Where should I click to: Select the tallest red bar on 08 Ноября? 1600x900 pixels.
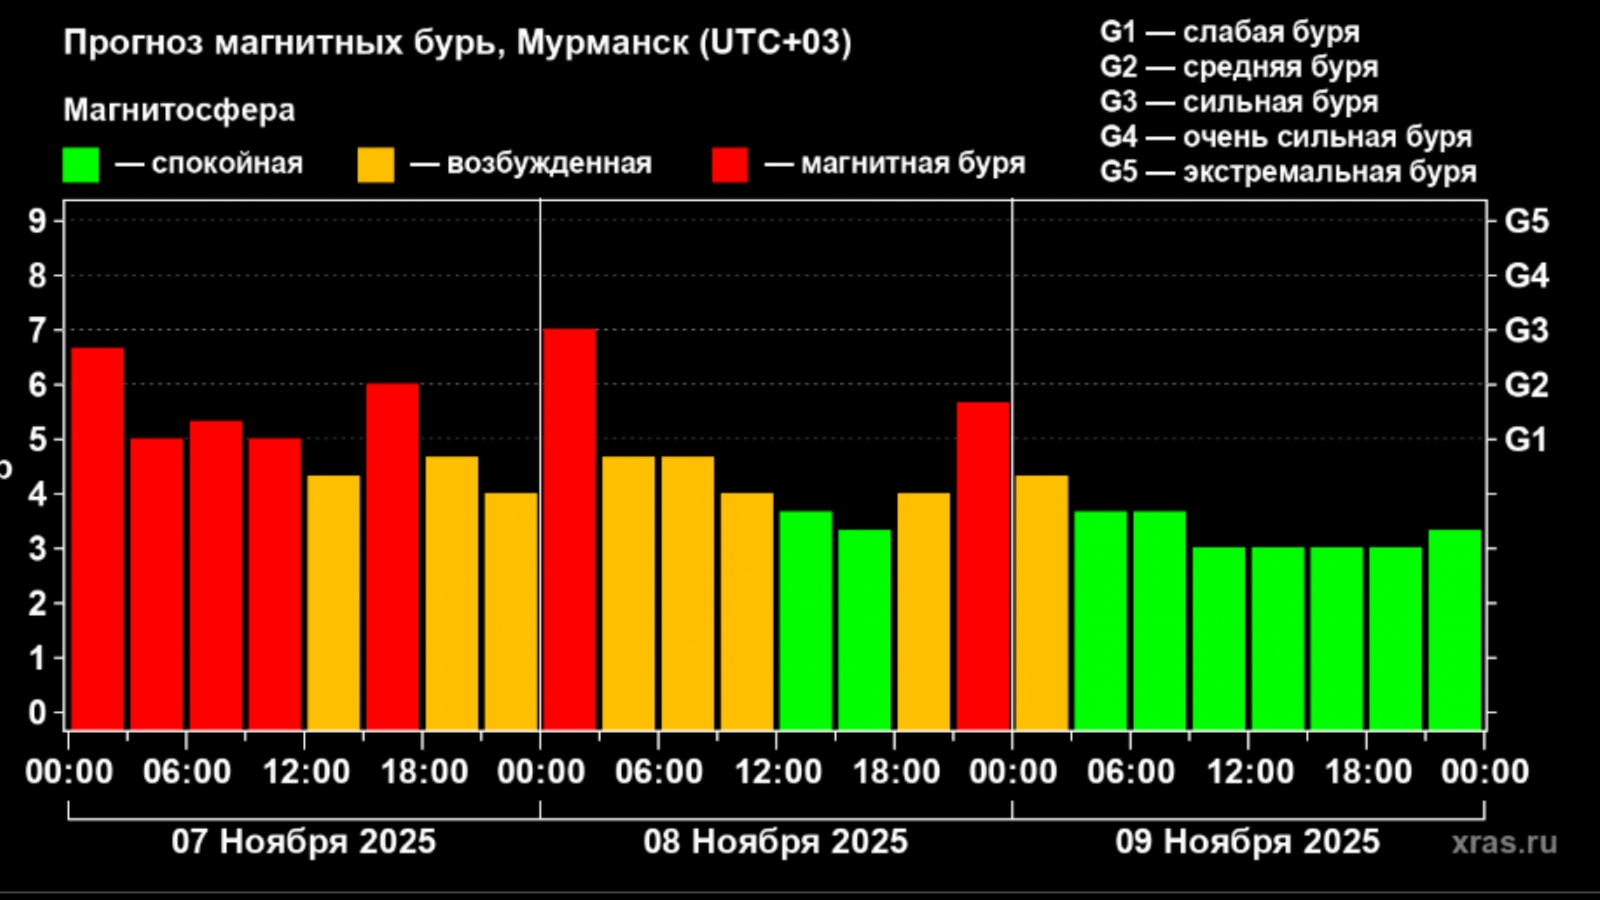tap(570, 529)
